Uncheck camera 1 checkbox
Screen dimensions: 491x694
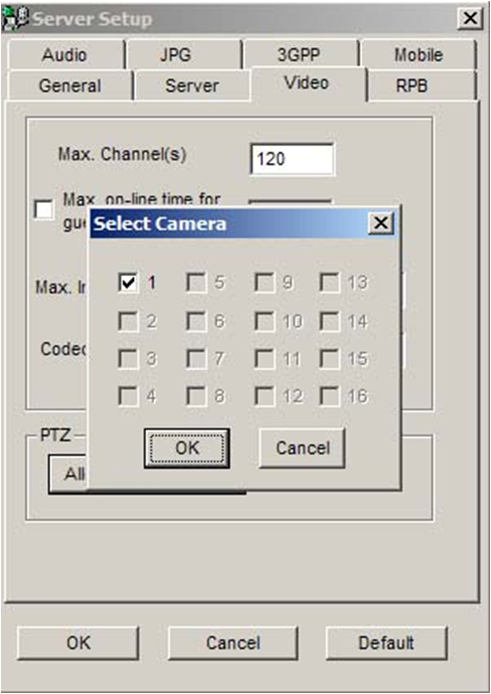128,282
